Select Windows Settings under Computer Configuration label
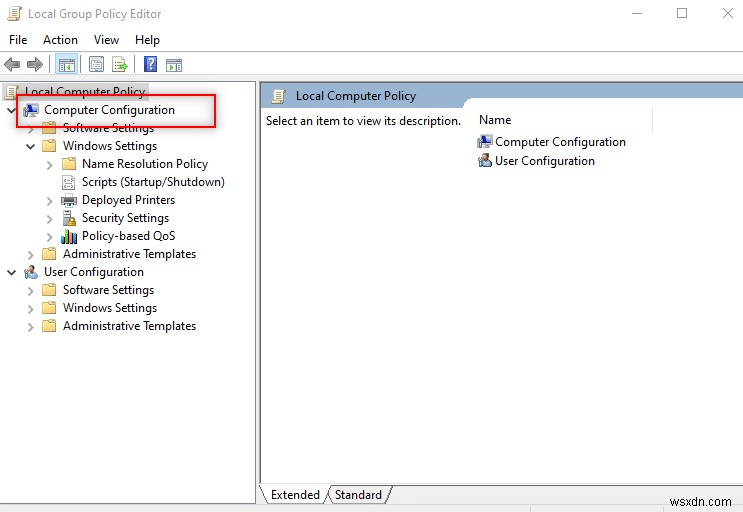Screen dimensions: 743x512 110,146
